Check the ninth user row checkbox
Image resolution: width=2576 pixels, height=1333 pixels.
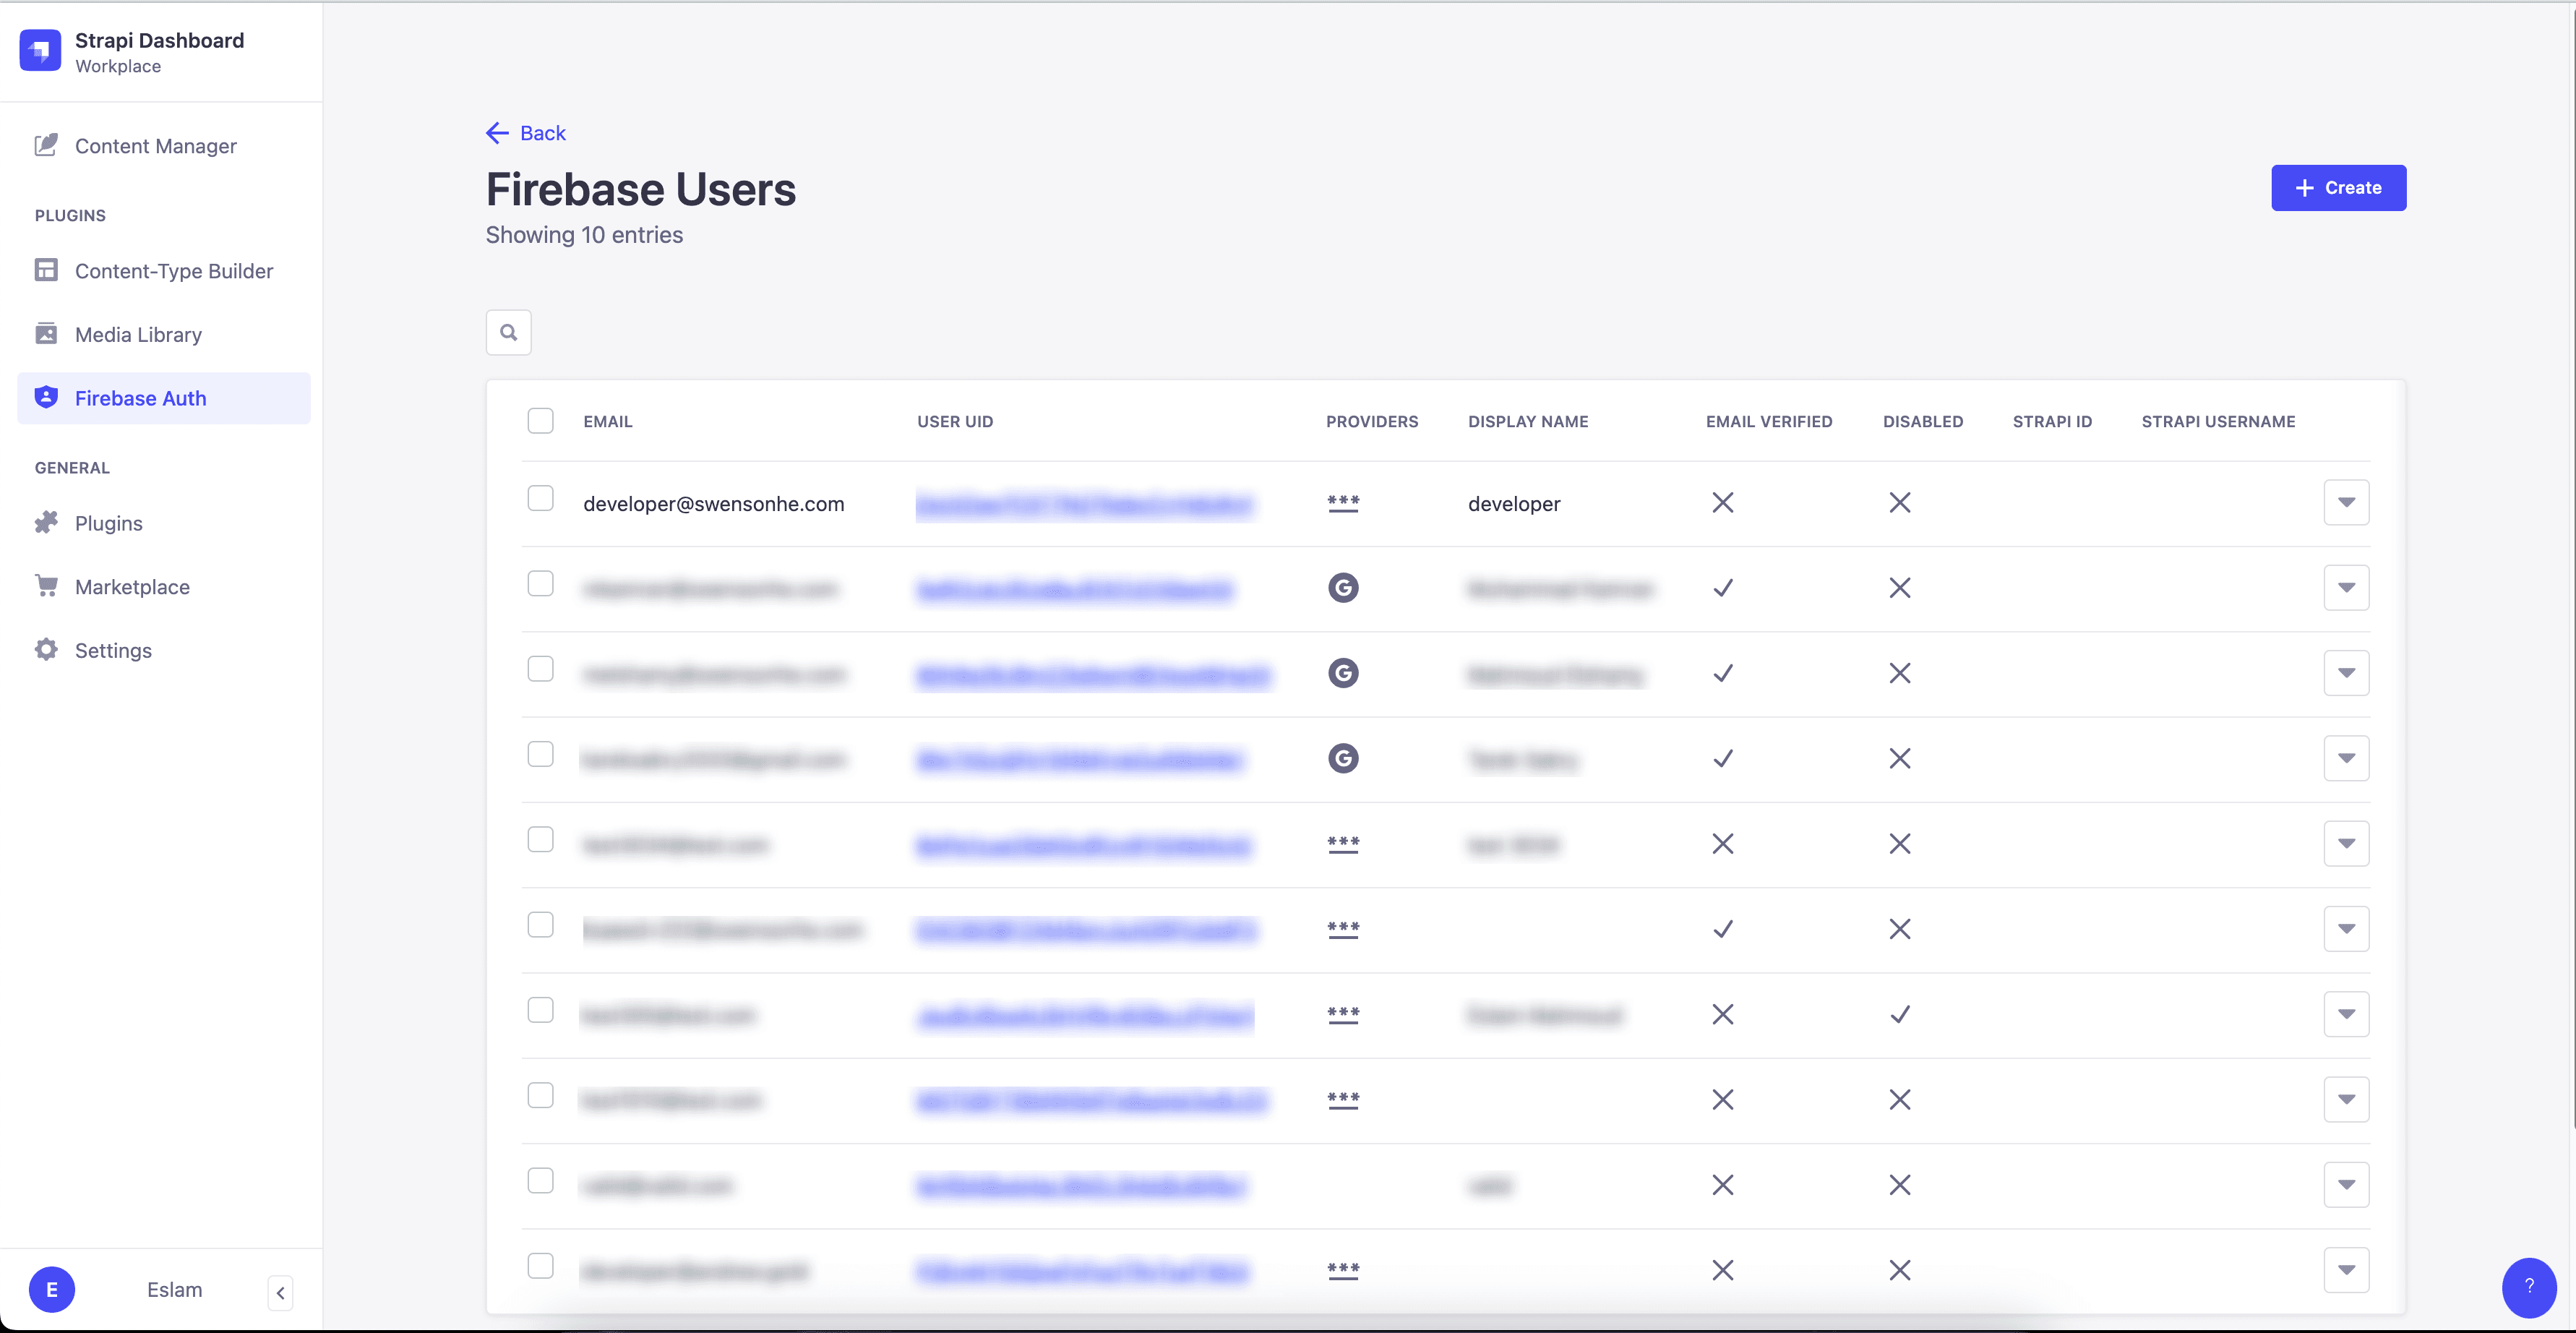[540, 1181]
